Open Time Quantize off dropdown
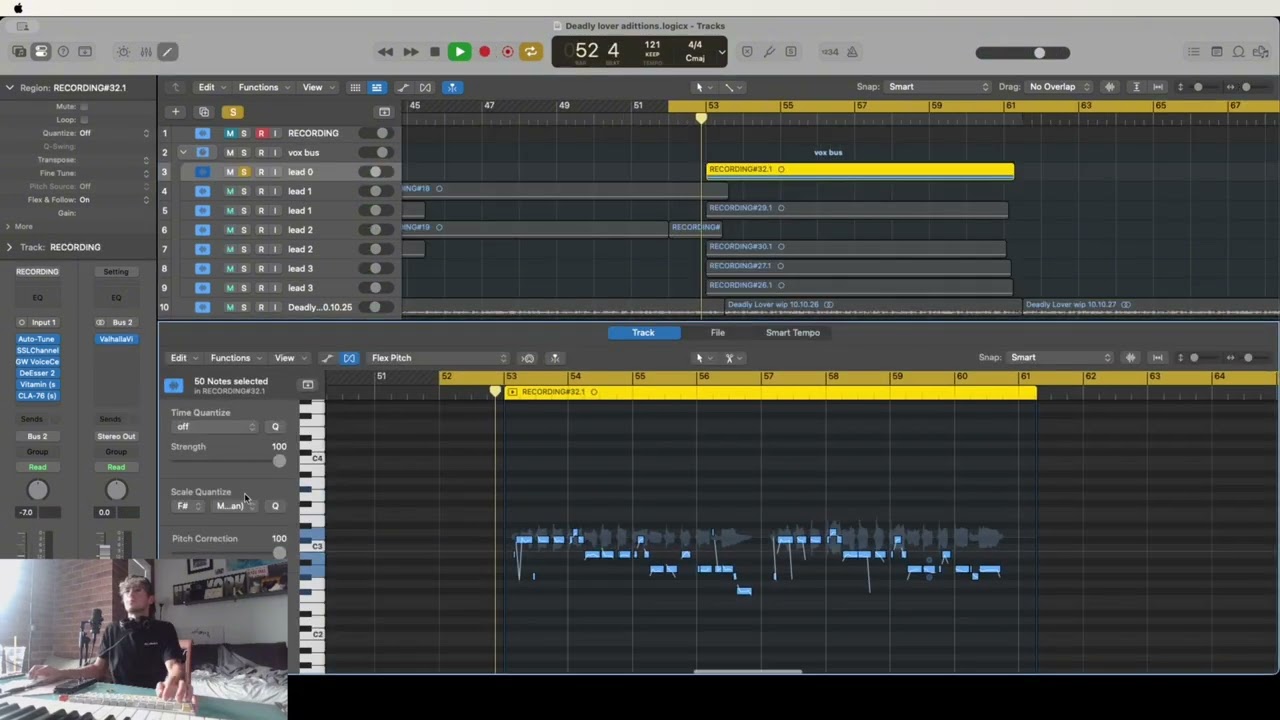 [x=215, y=427]
